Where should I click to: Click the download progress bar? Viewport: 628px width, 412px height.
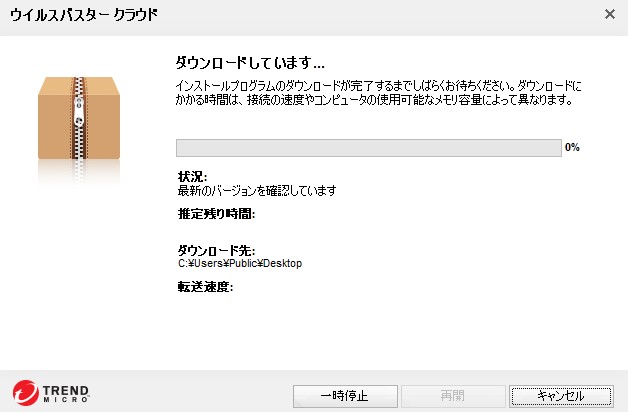368,148
